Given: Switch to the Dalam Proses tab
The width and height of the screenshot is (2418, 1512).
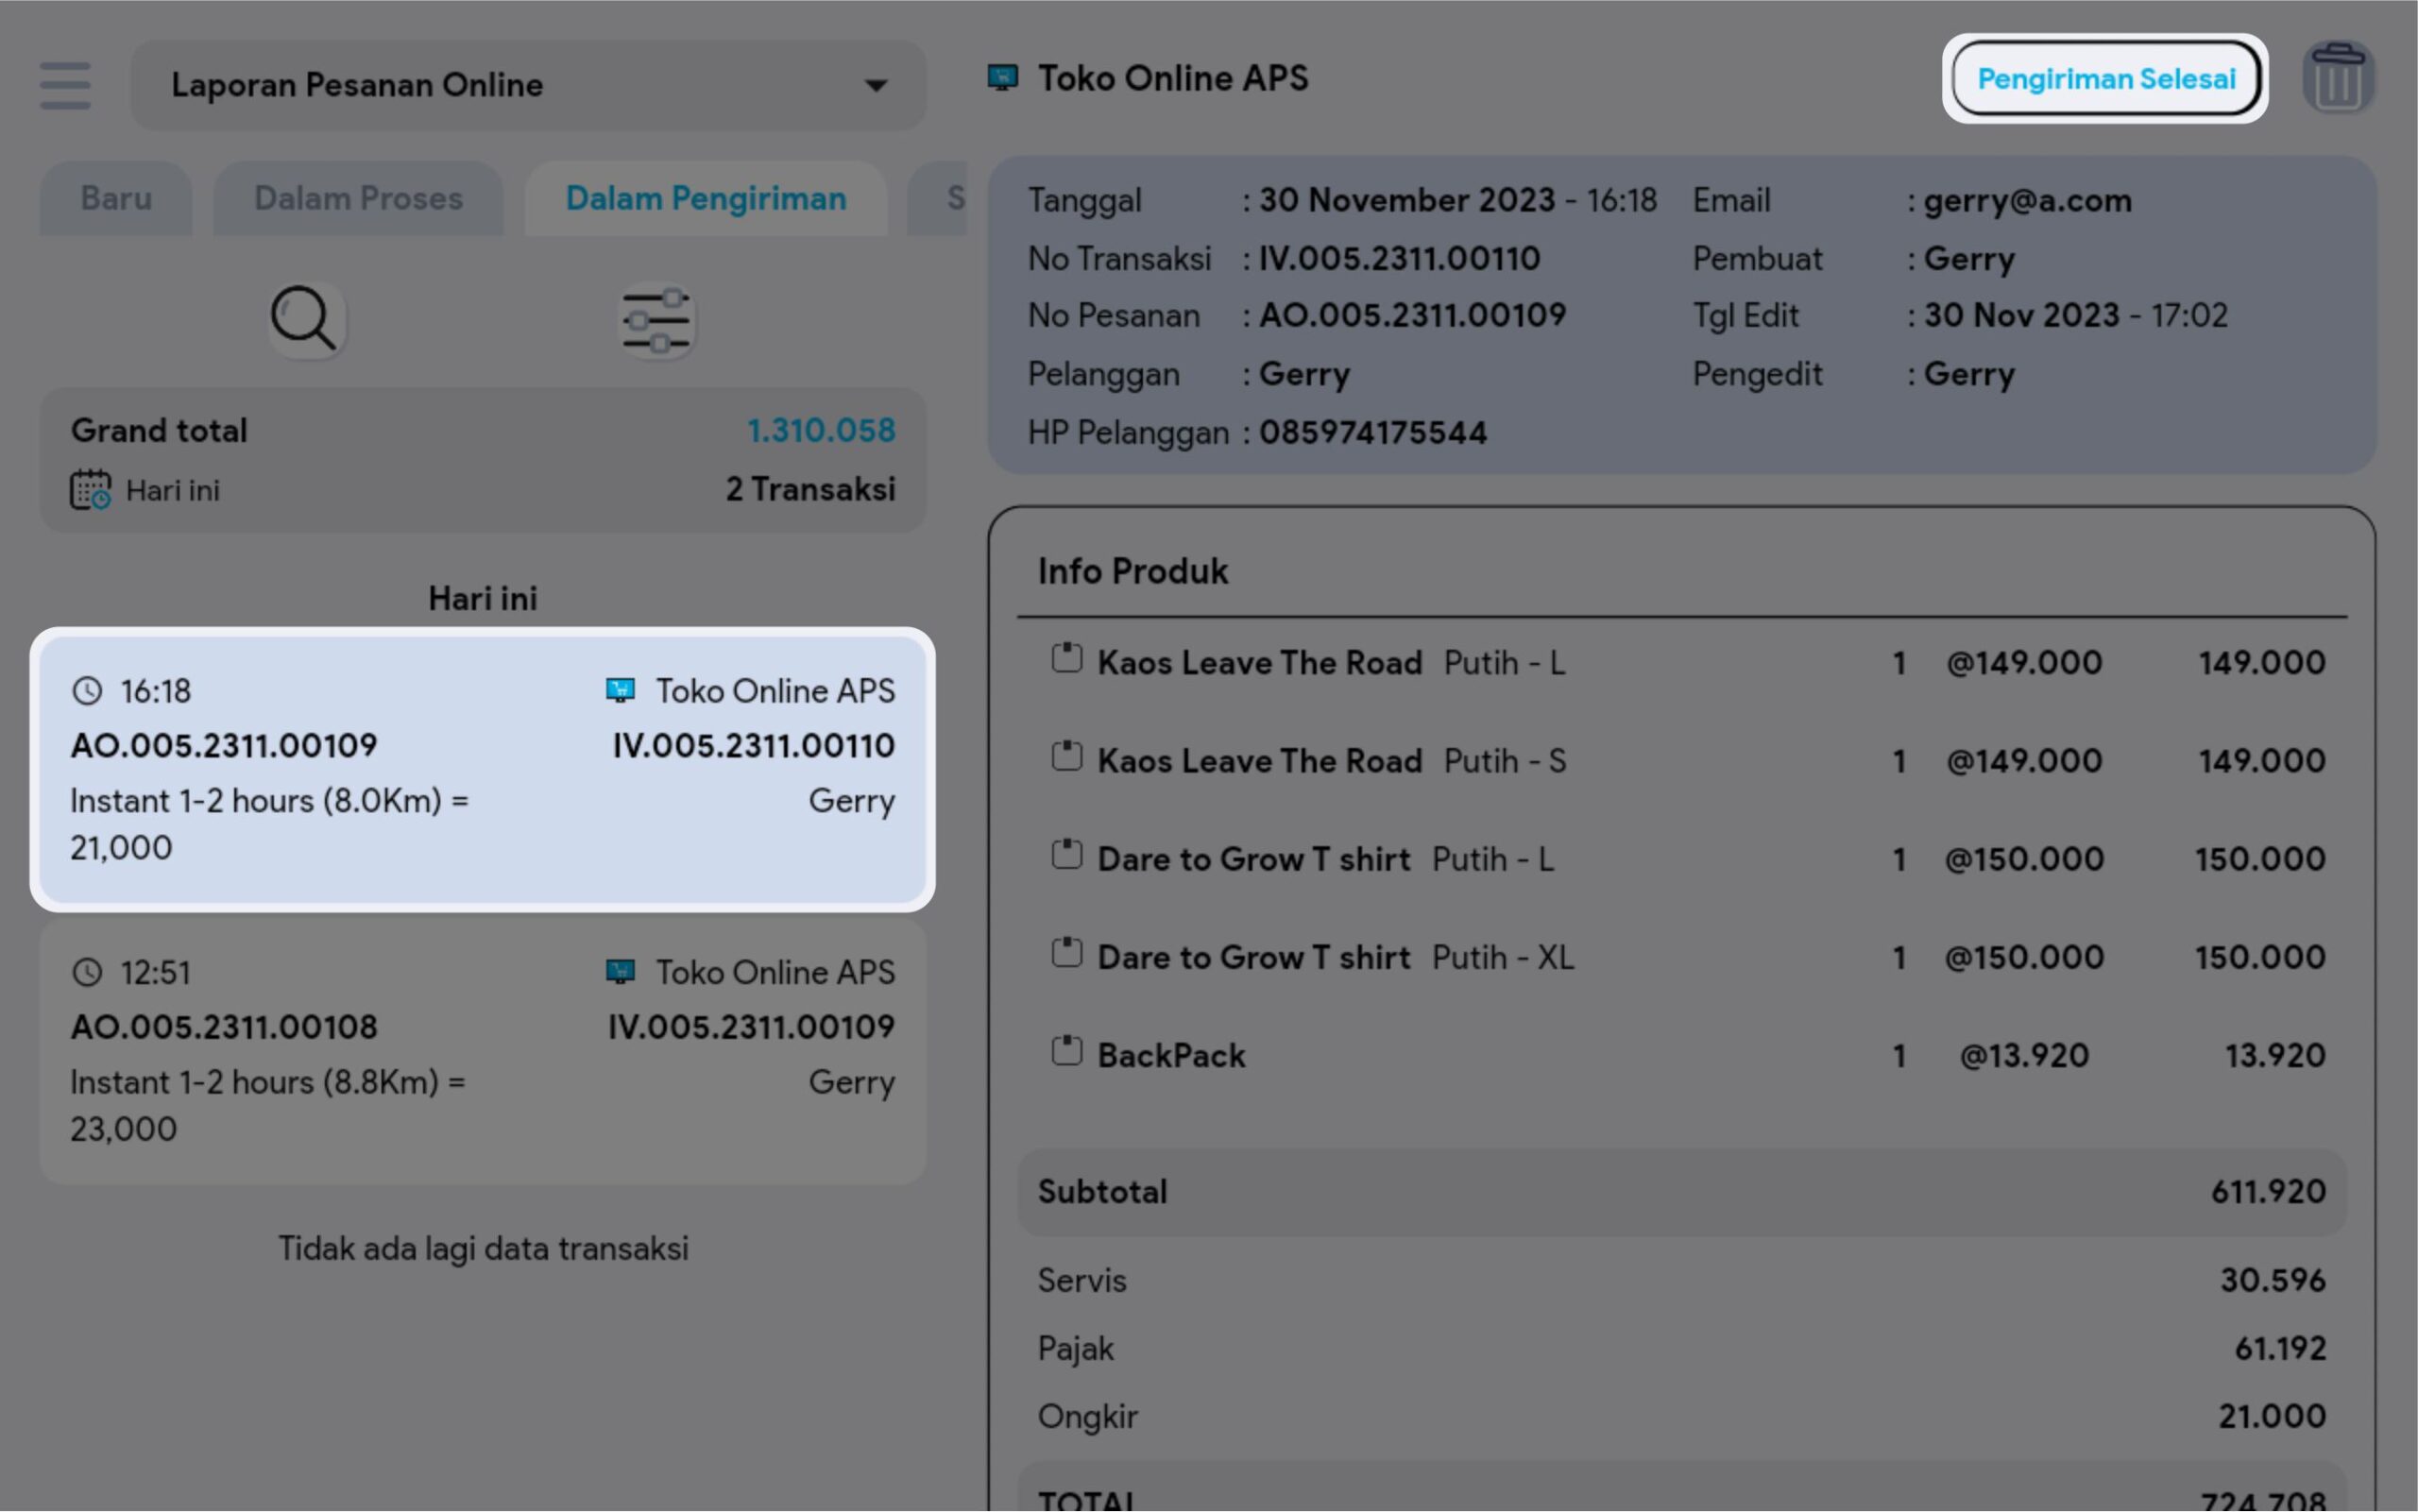Looking at the screenshot, I should pyautogui.click(x=358, y=199).
